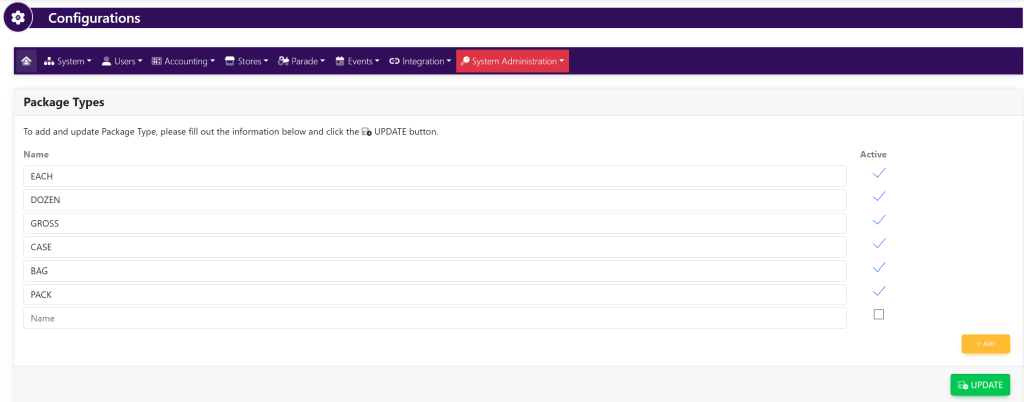The height and width of the screenshot is (402, 1024).
Task: Click the empty Name input field
Action: [434, 318]
